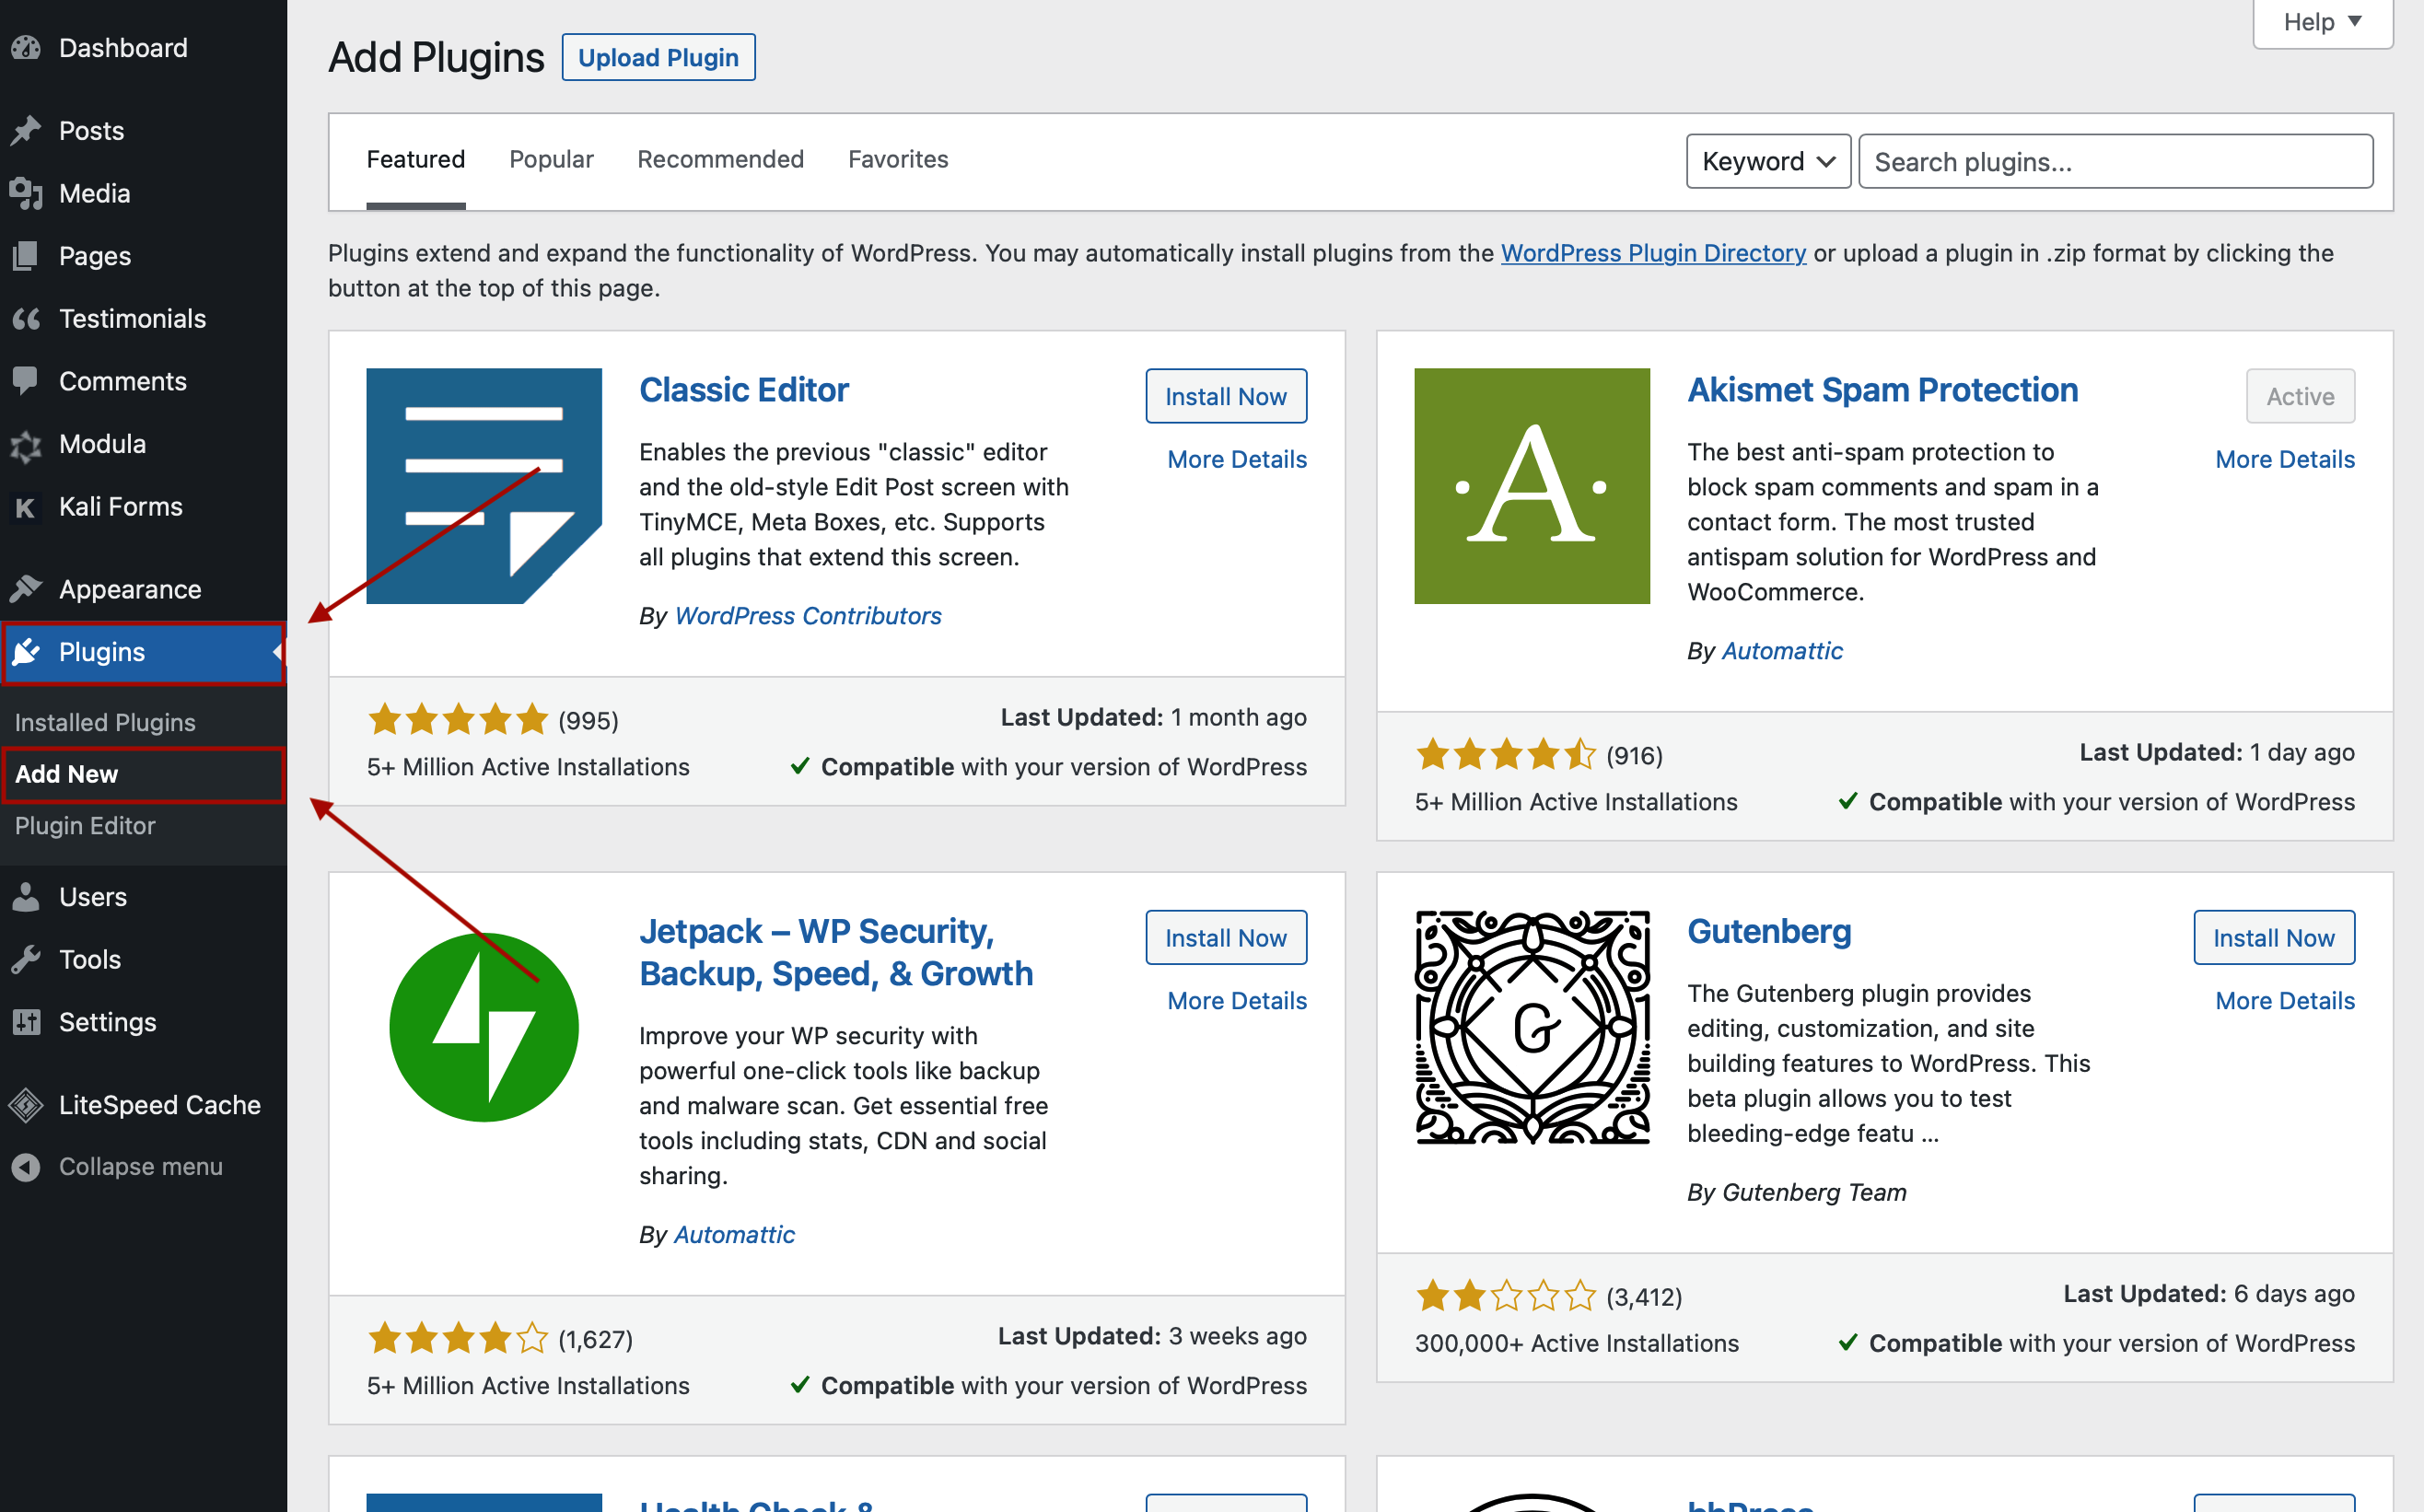
Task: Click the Akismet Active button
Action: [2300, 396]
